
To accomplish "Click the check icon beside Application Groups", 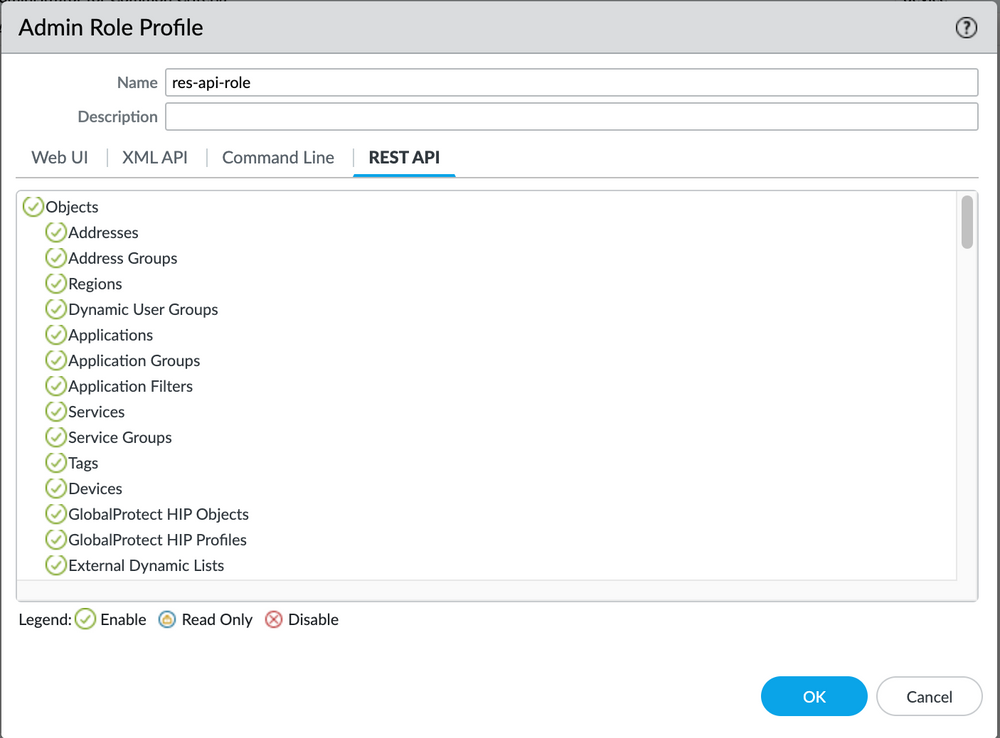I will pyautogui.click(x=56, y=360).
